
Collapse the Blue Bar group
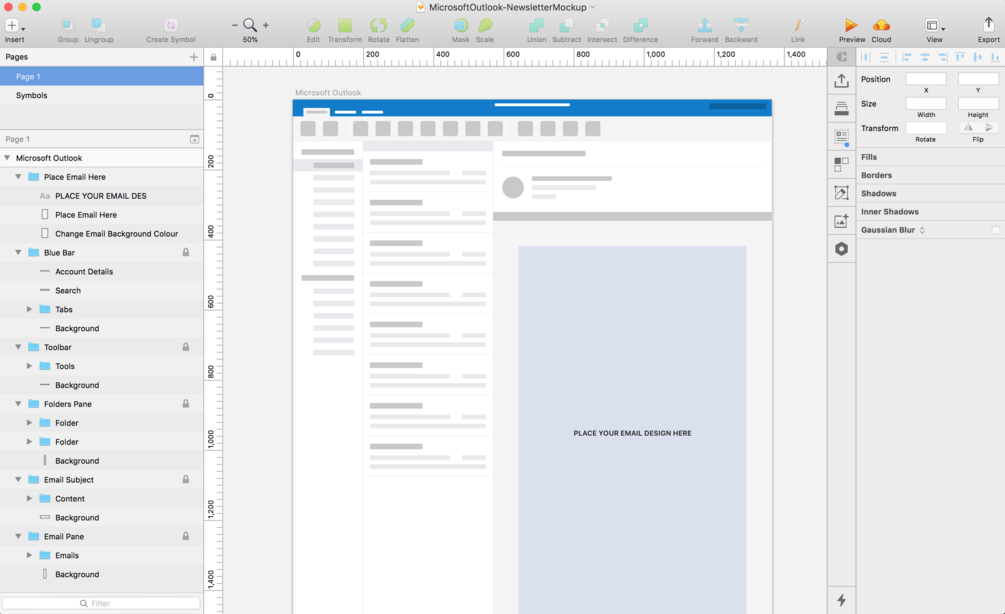(18, 253)
